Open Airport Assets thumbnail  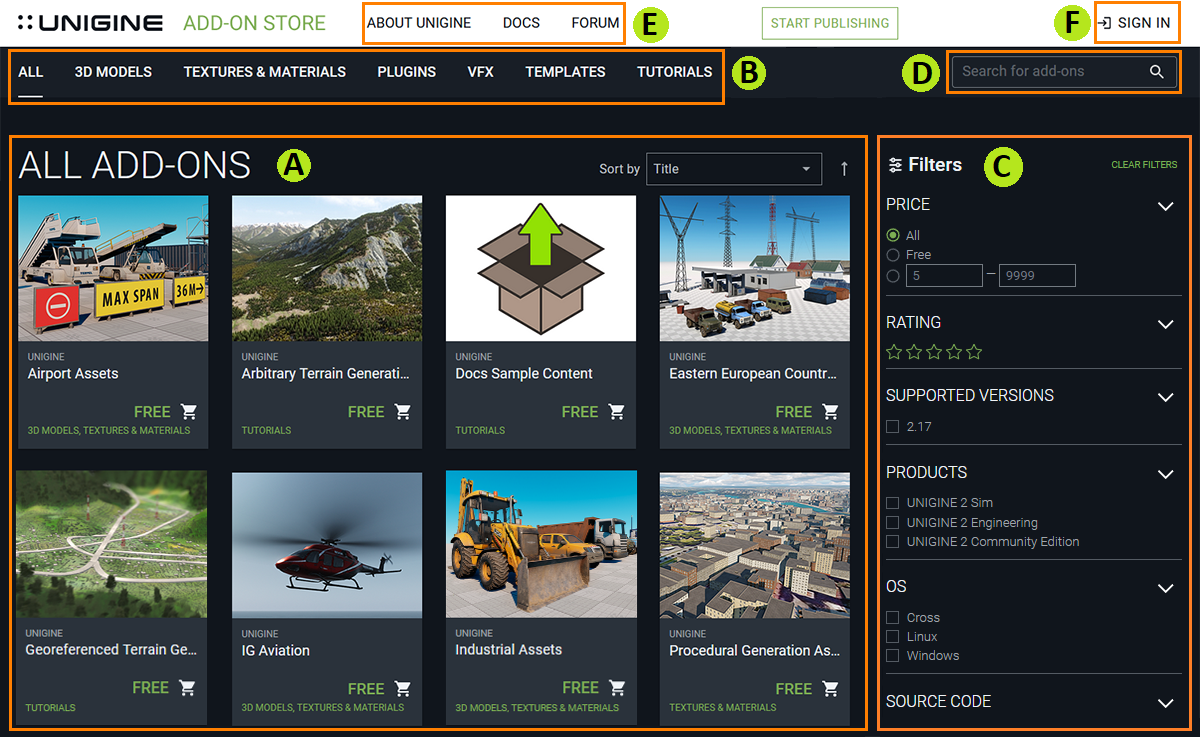coord(113,268)
